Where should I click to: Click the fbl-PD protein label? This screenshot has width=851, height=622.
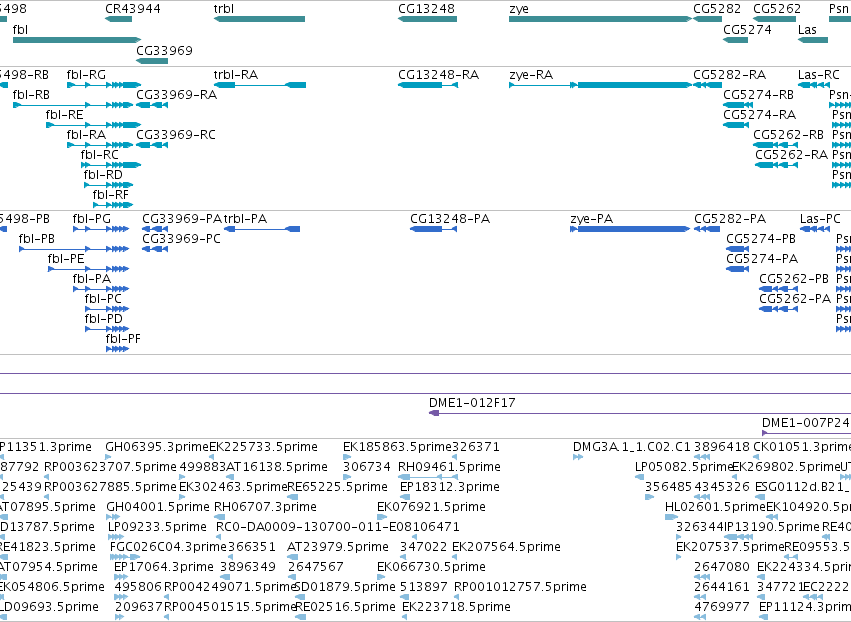pos(104,319)
